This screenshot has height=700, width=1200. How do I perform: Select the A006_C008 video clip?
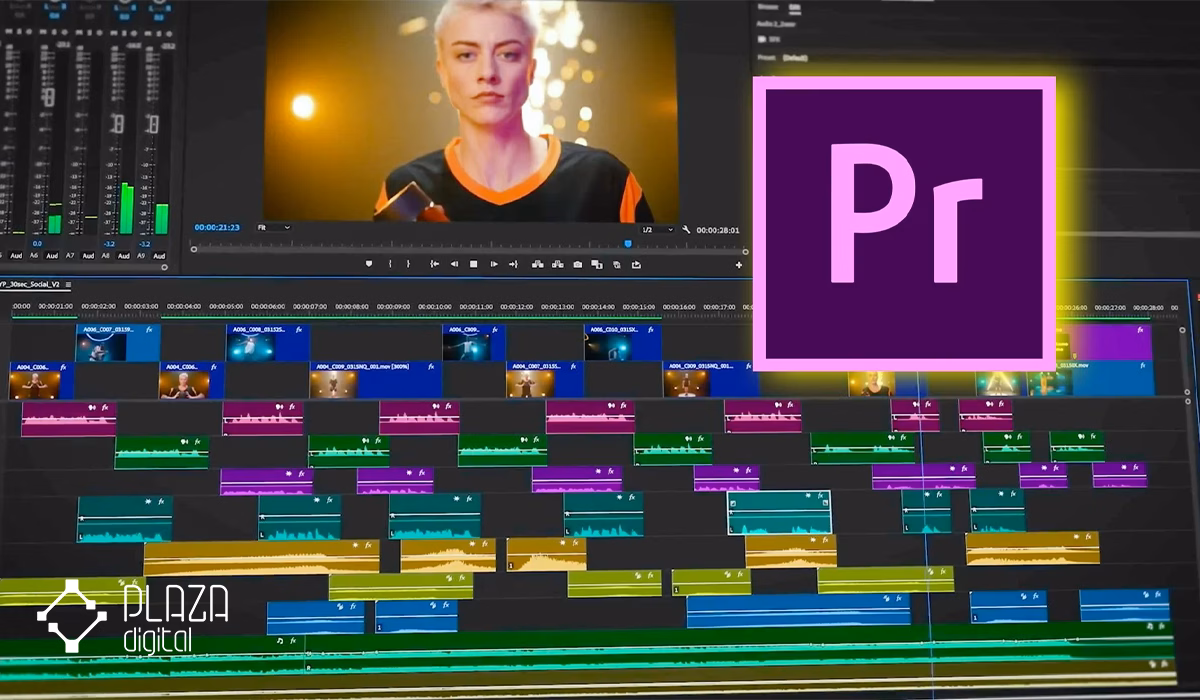click(268, 342)
